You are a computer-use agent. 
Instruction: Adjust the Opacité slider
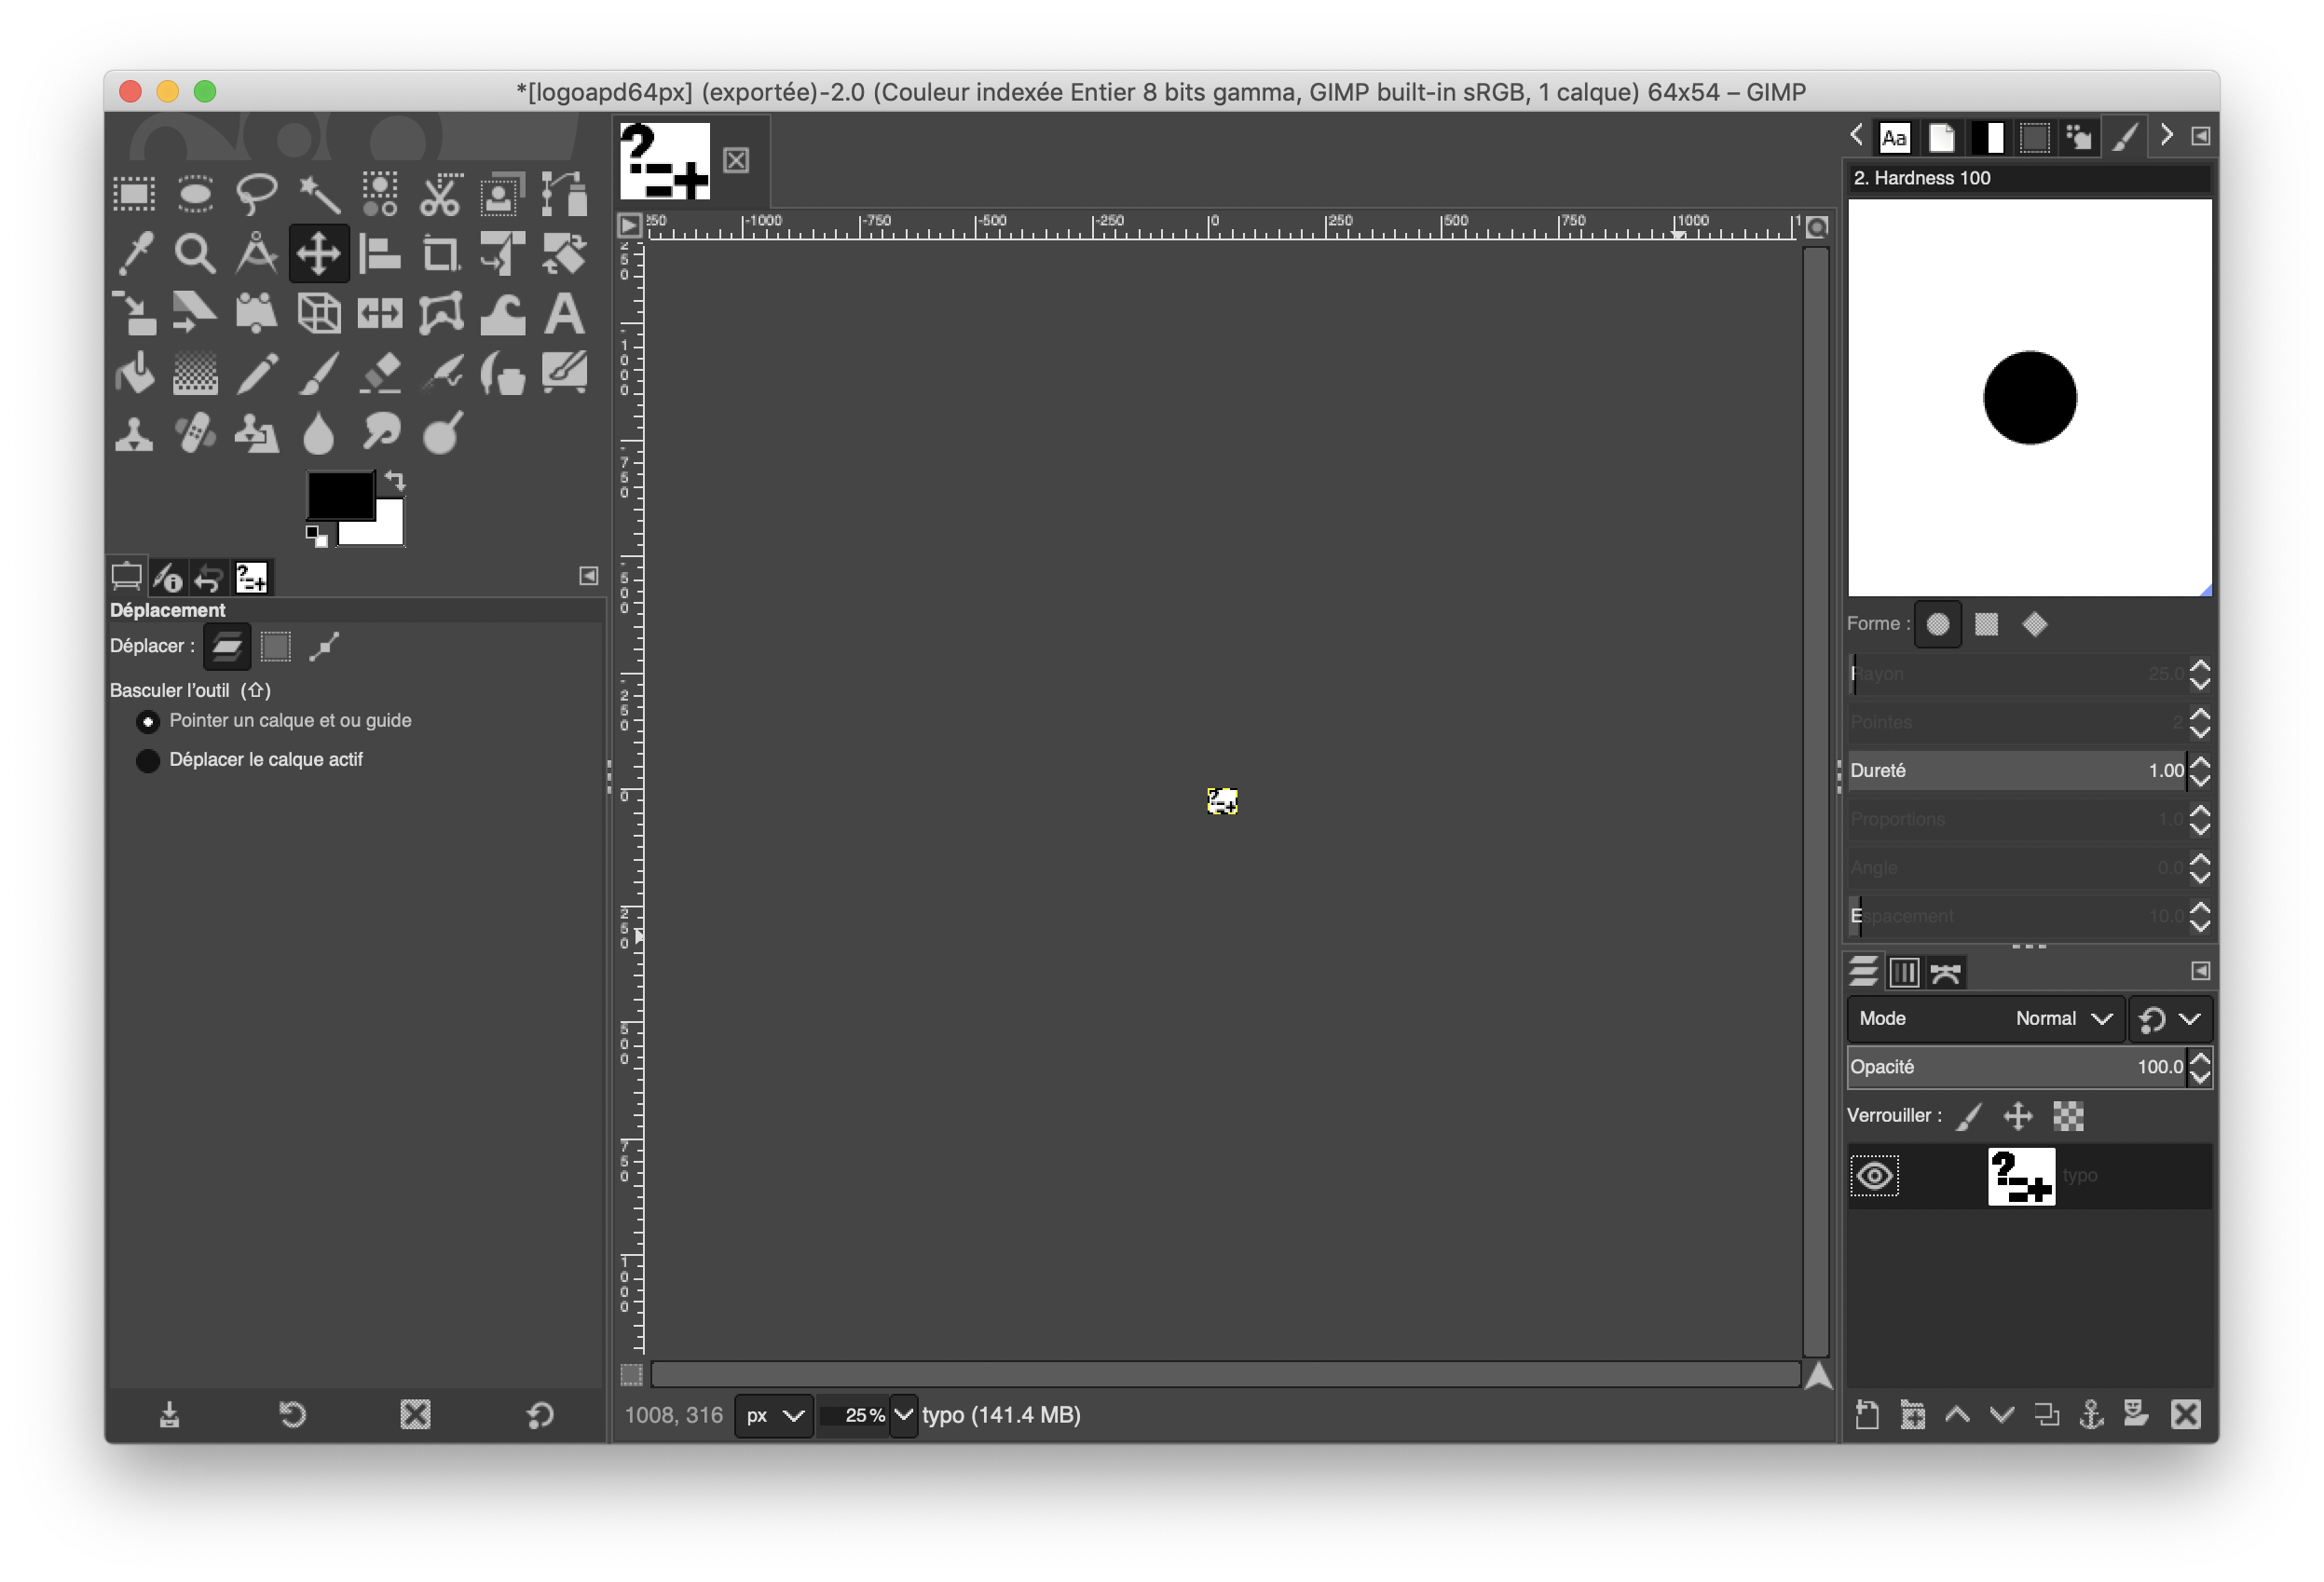point(2015,1067)
